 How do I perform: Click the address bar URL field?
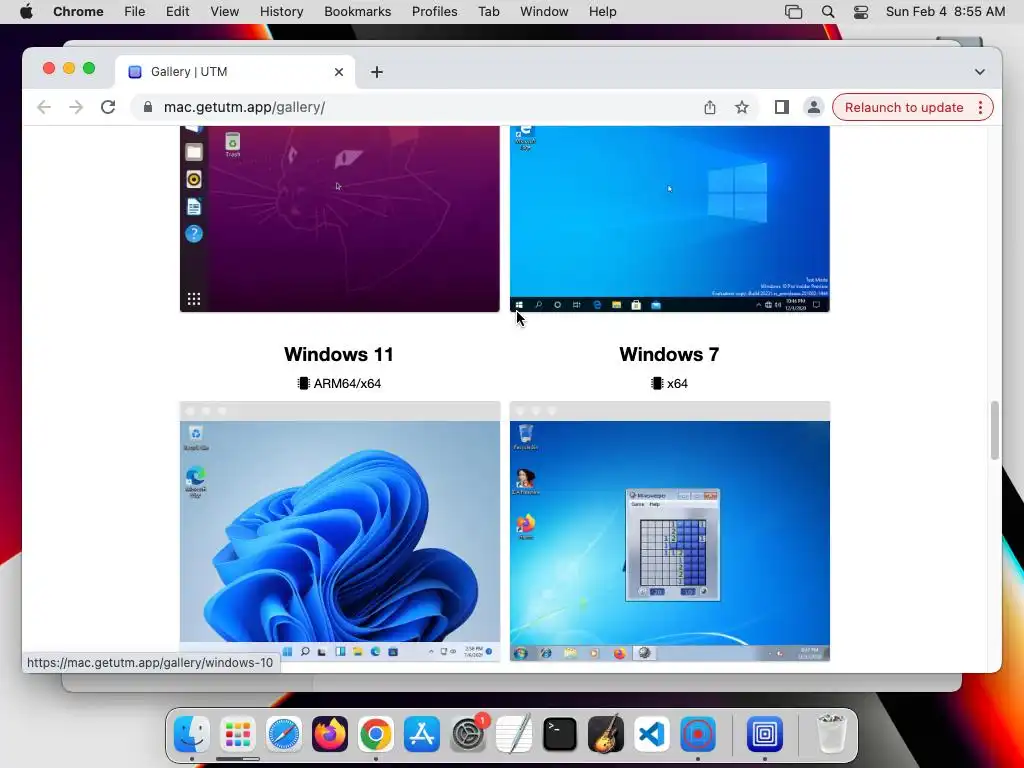(418, 107)
